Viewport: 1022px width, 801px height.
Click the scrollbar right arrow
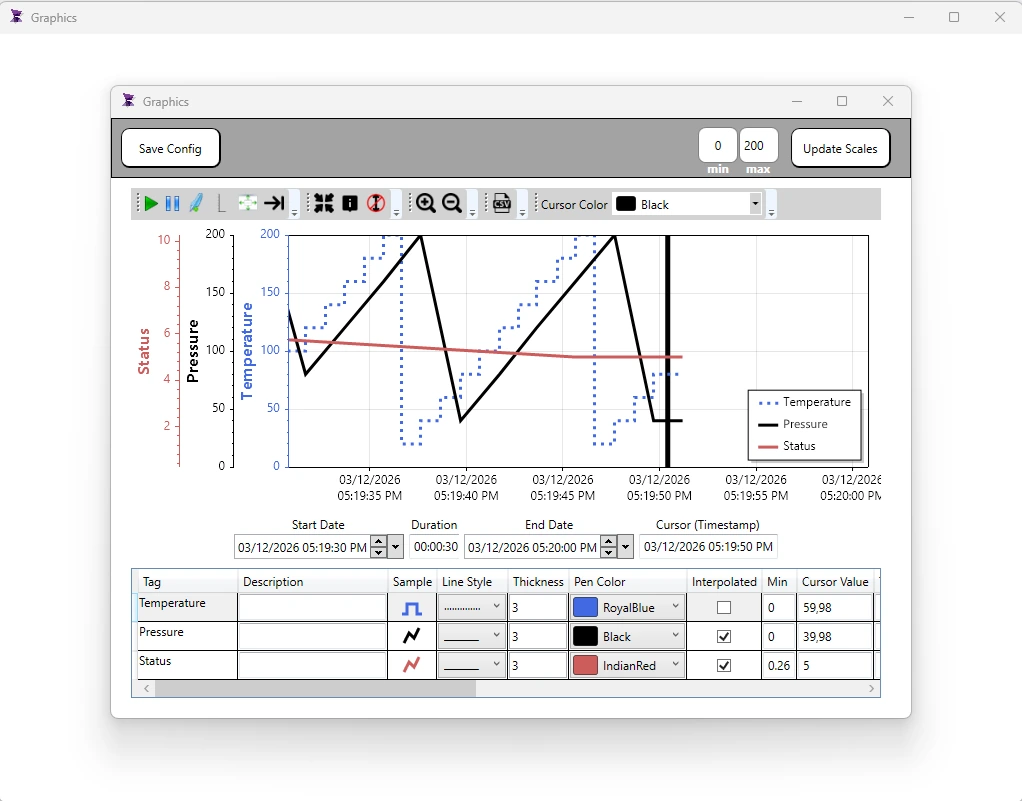871,689
